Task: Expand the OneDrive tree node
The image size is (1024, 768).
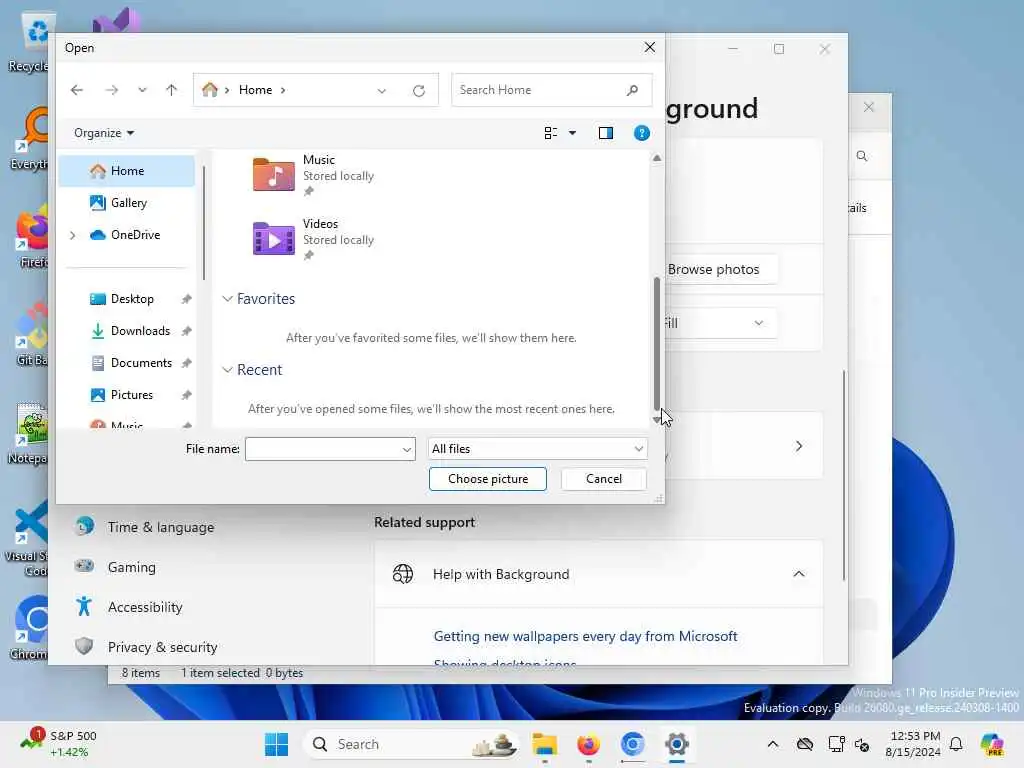Action: point(72,235)
